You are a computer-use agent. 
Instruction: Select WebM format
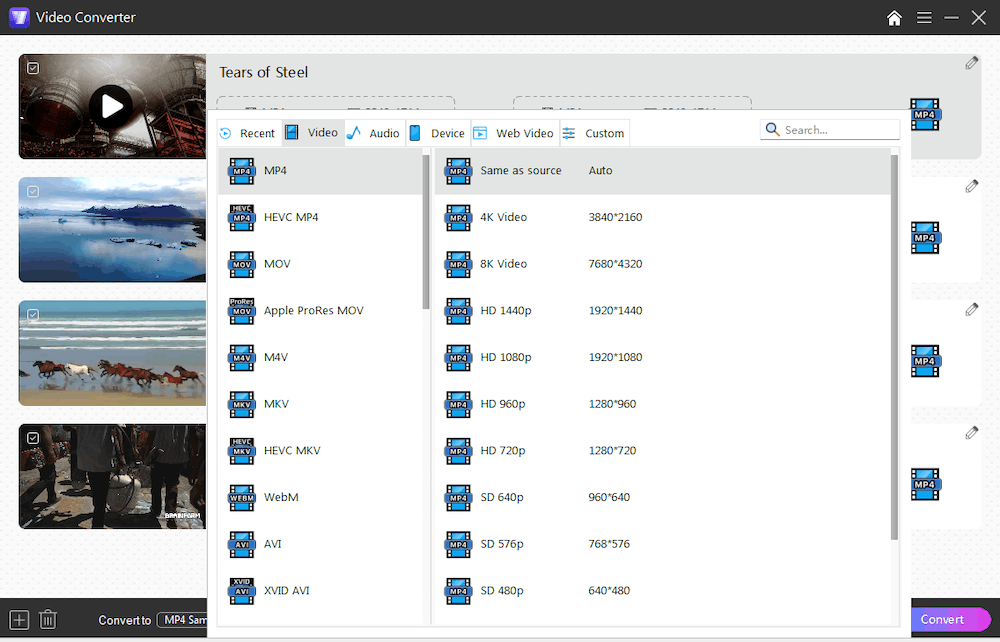pos(320,497)
